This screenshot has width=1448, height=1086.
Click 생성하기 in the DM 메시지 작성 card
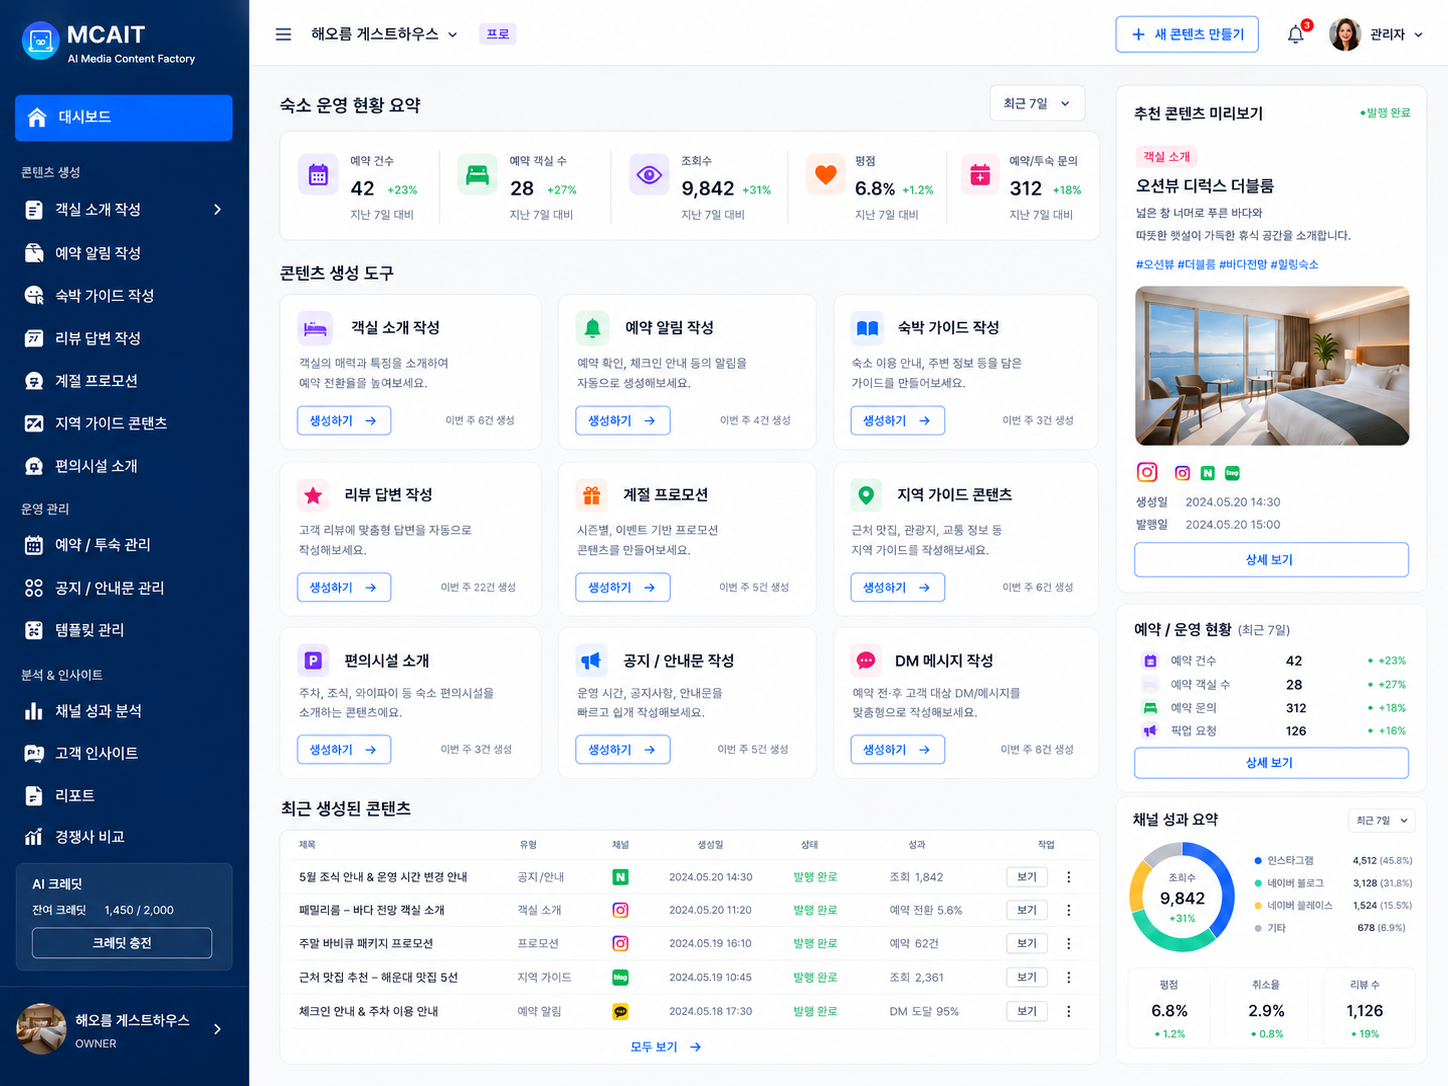click(x=897, y=750)
